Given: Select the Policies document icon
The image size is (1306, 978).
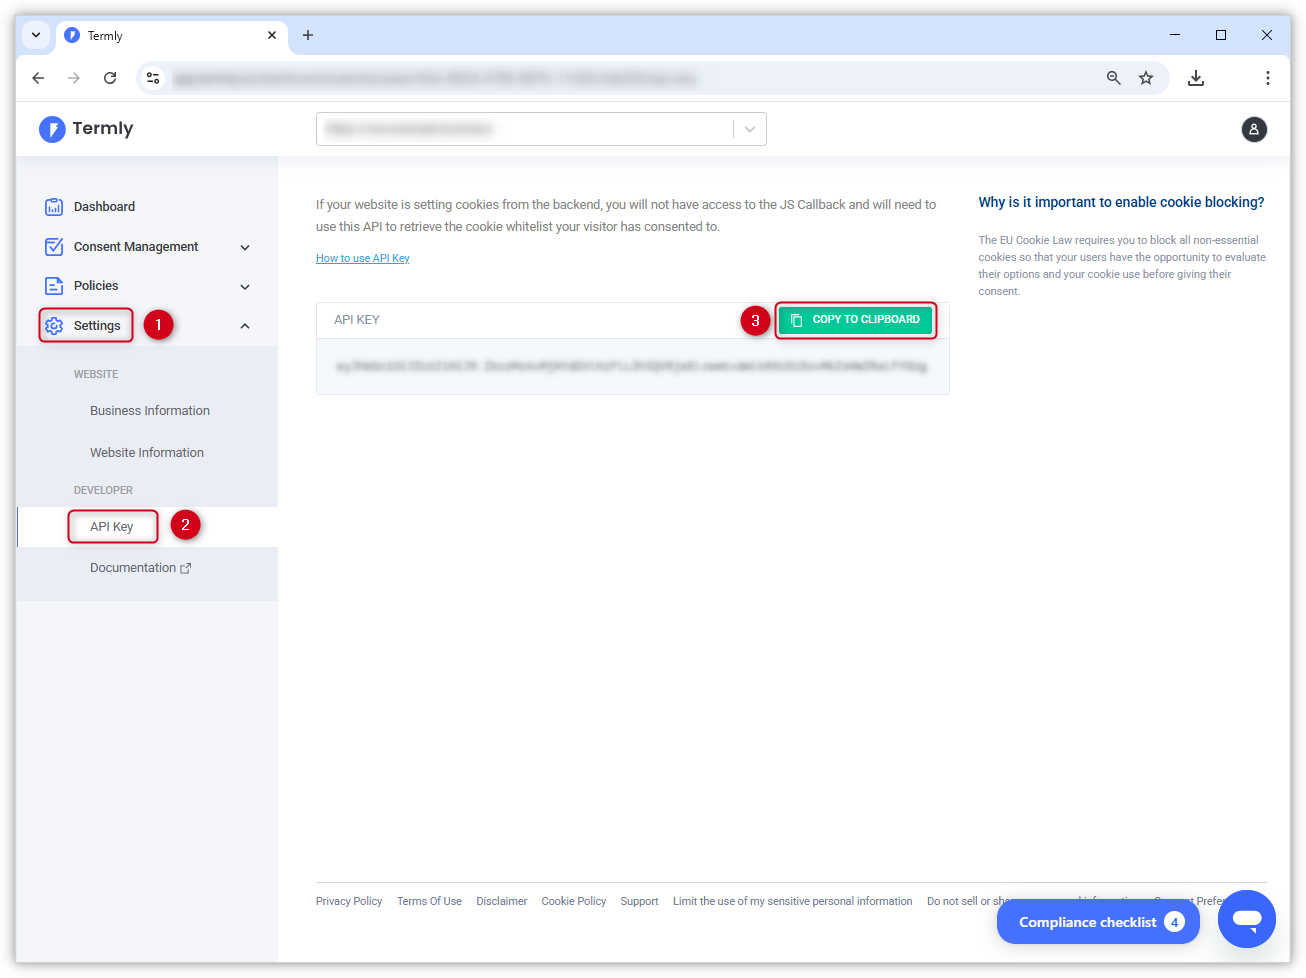Looking at the screenshot, I should click(53, 286).
